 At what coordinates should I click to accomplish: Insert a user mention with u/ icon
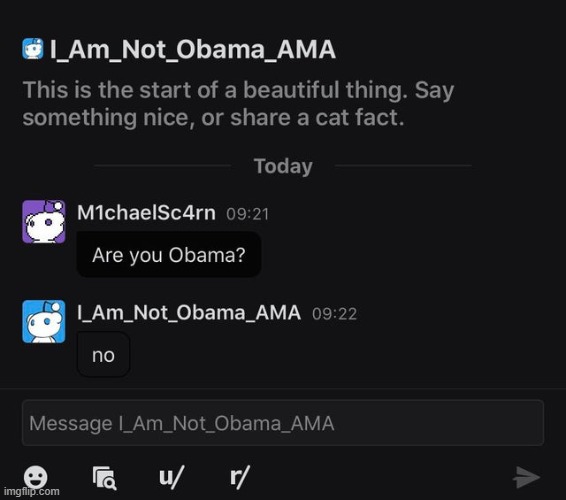tap(171, 477)
